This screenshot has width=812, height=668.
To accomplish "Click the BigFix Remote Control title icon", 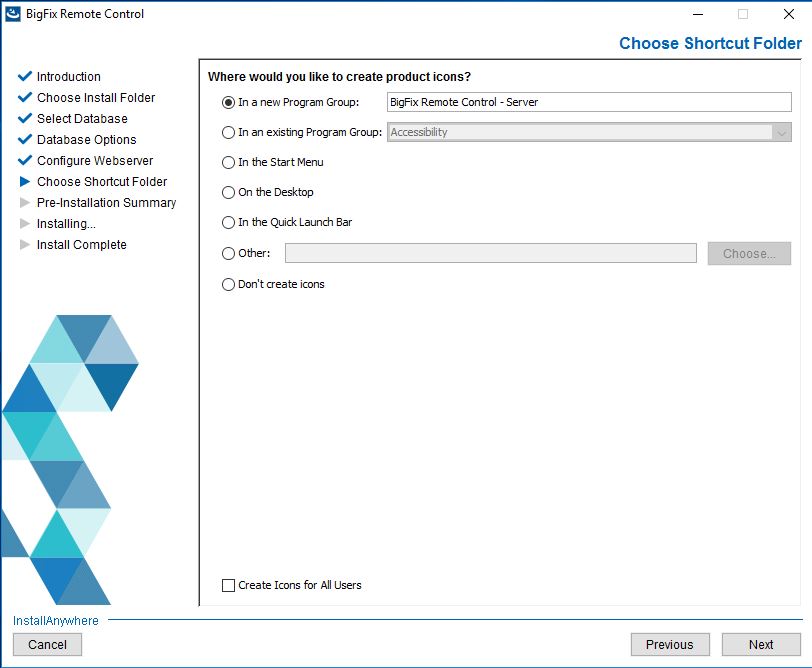I will (13, 14).
